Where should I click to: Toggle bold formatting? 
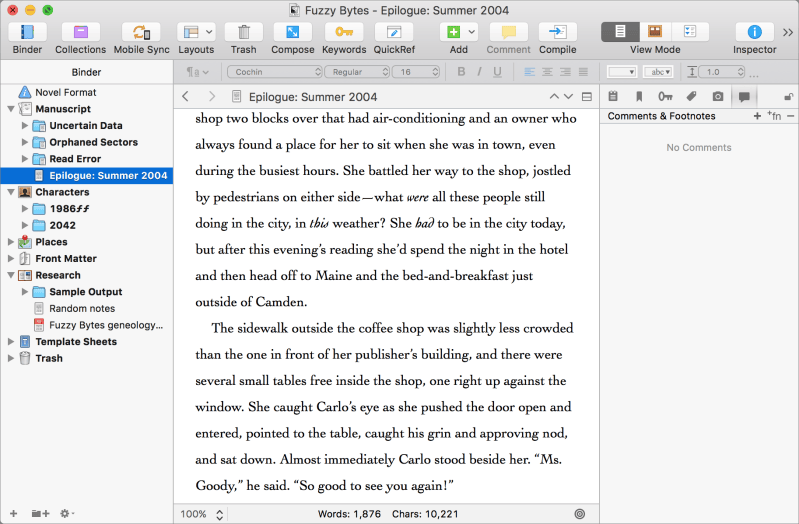[x=461, y=72]
